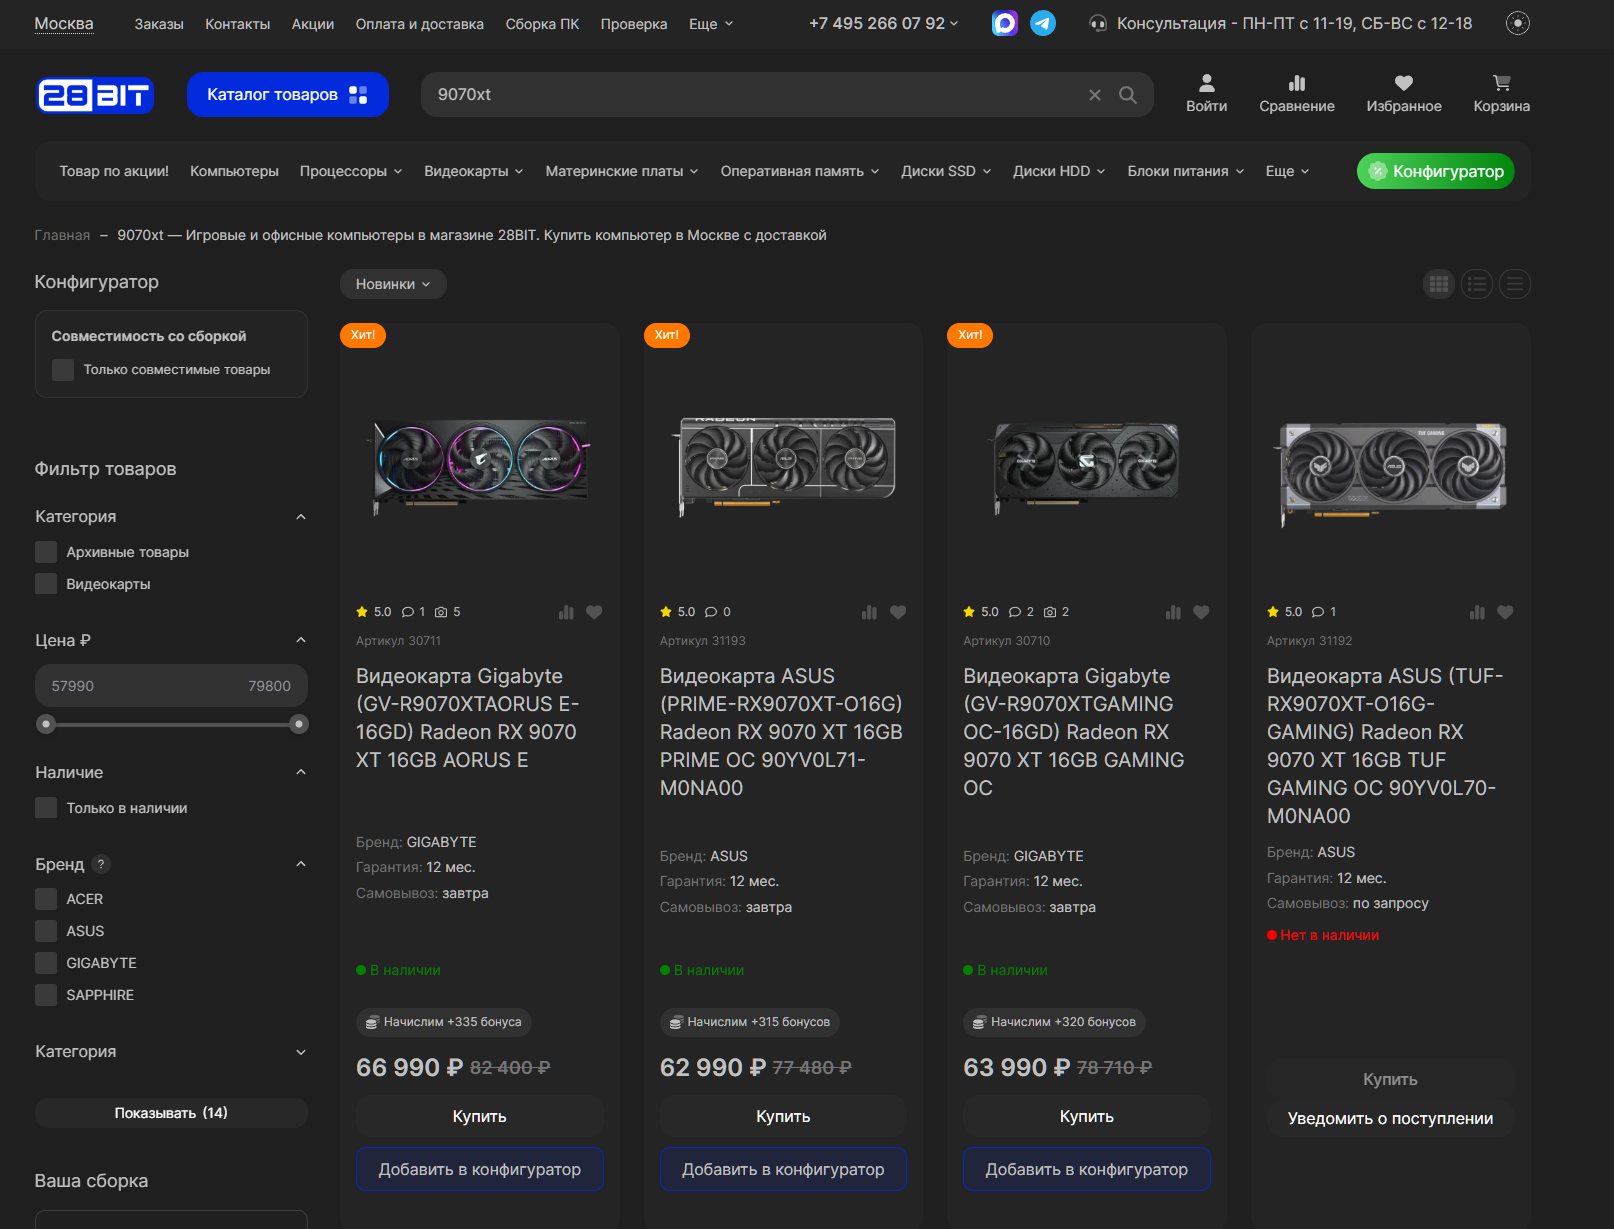Favorite the ASUS TUF GAMING card
This screenshot has height=1229, width=1614.
point(1505,612)
